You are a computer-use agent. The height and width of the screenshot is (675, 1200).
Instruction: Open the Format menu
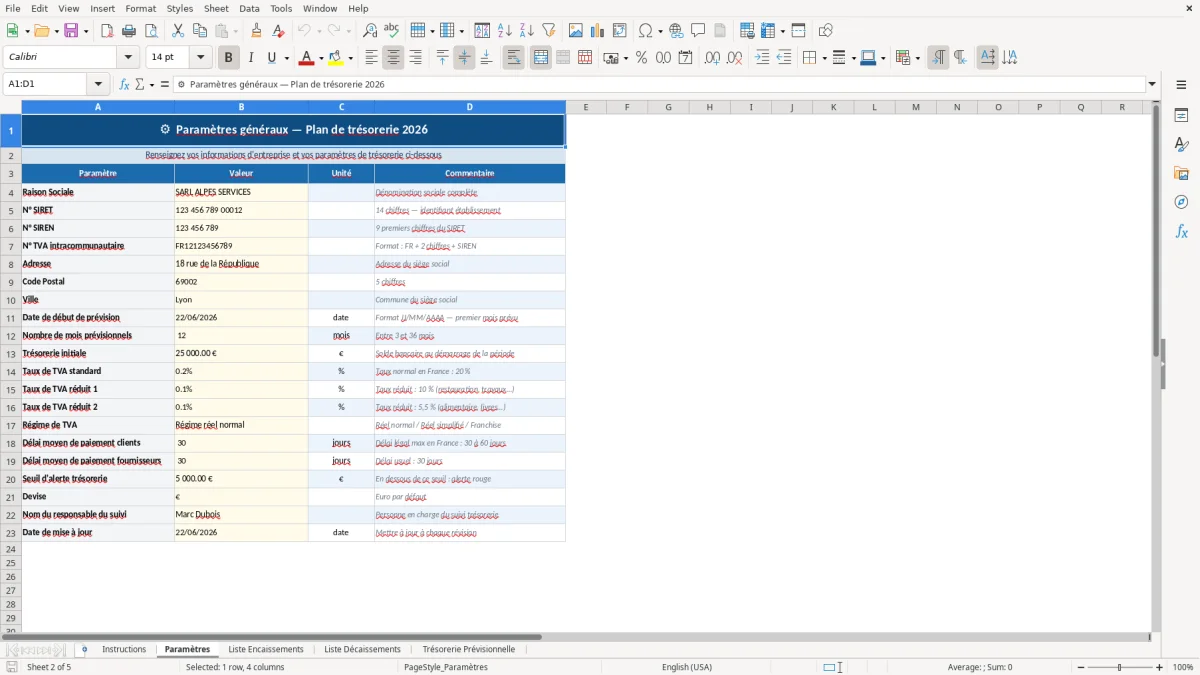[x=140, y=8]
